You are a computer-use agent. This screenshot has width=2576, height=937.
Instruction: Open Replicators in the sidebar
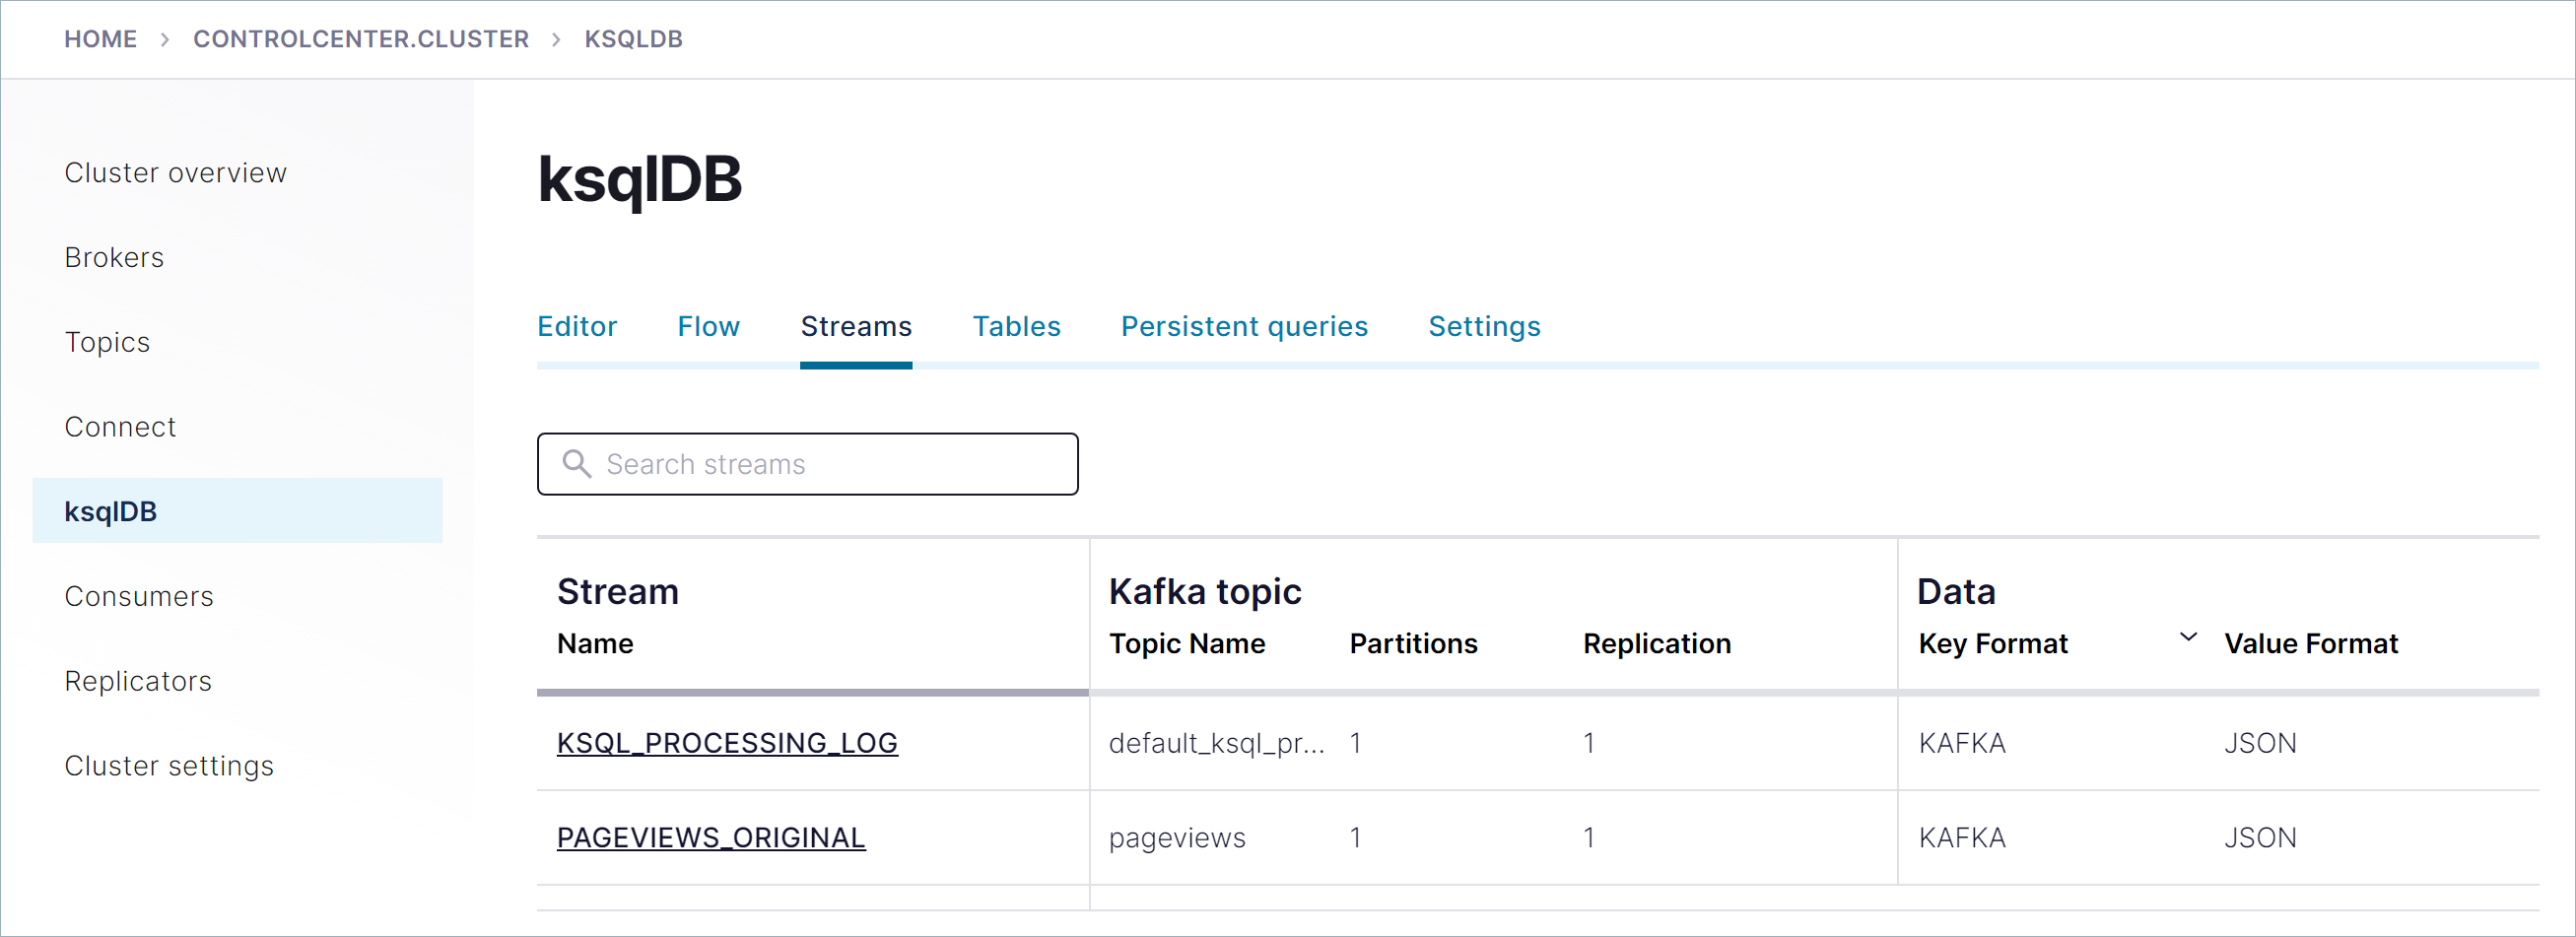tap(138, 681)
